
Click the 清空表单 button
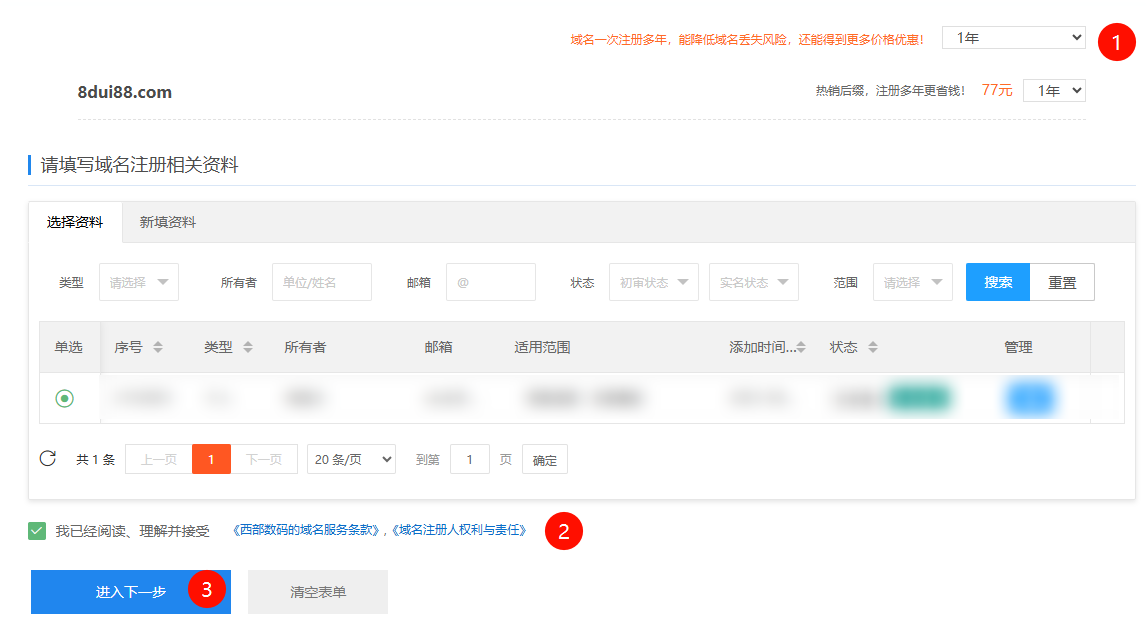coord(318,592)
